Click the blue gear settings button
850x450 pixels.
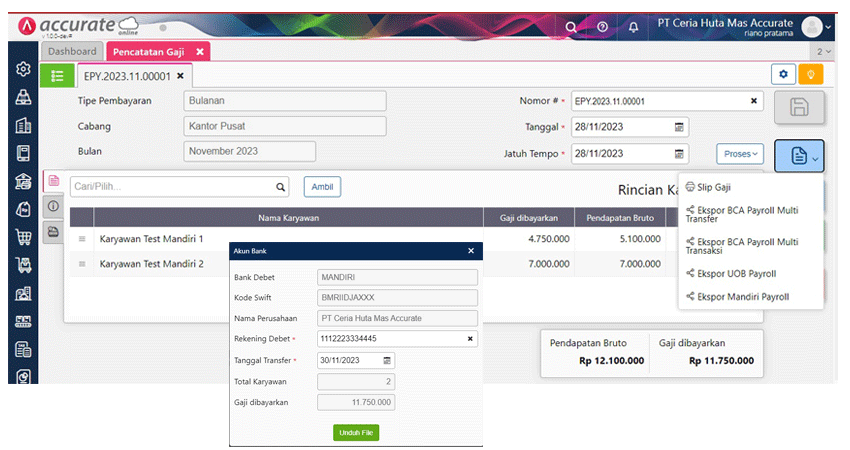783,75
